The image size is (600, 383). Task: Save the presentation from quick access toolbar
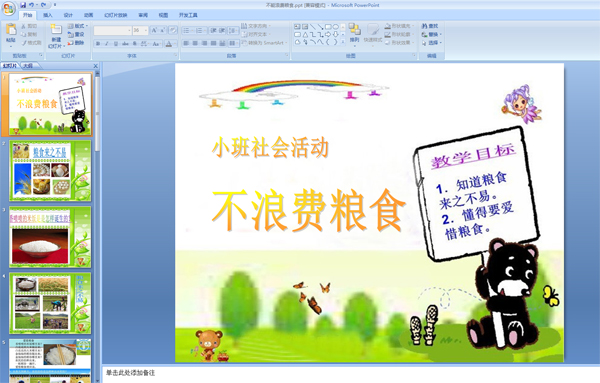(x=23, y=5)
